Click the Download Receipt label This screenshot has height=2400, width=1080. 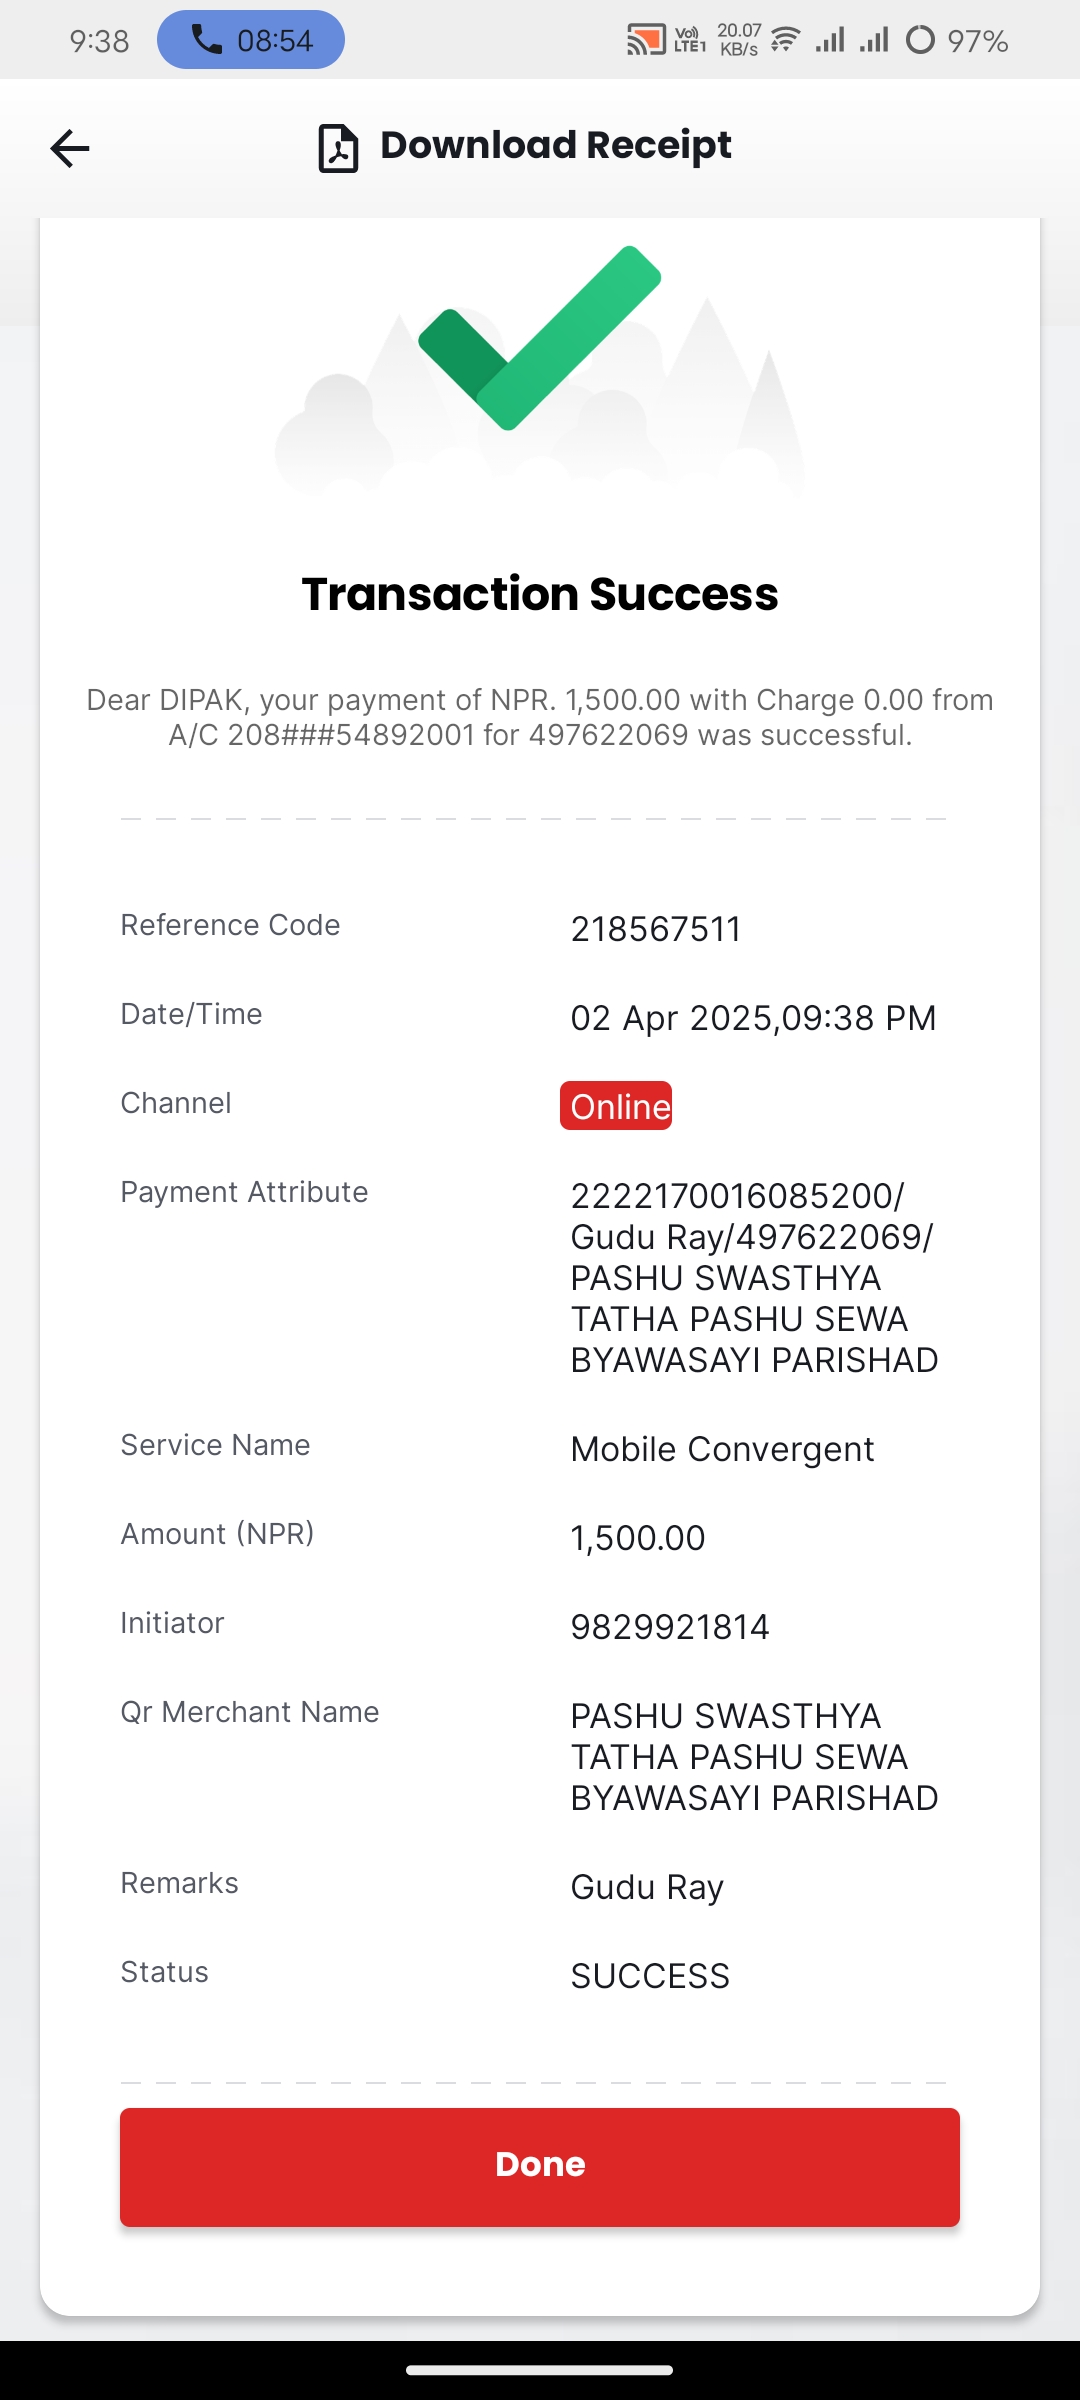(x=556, y=145)
